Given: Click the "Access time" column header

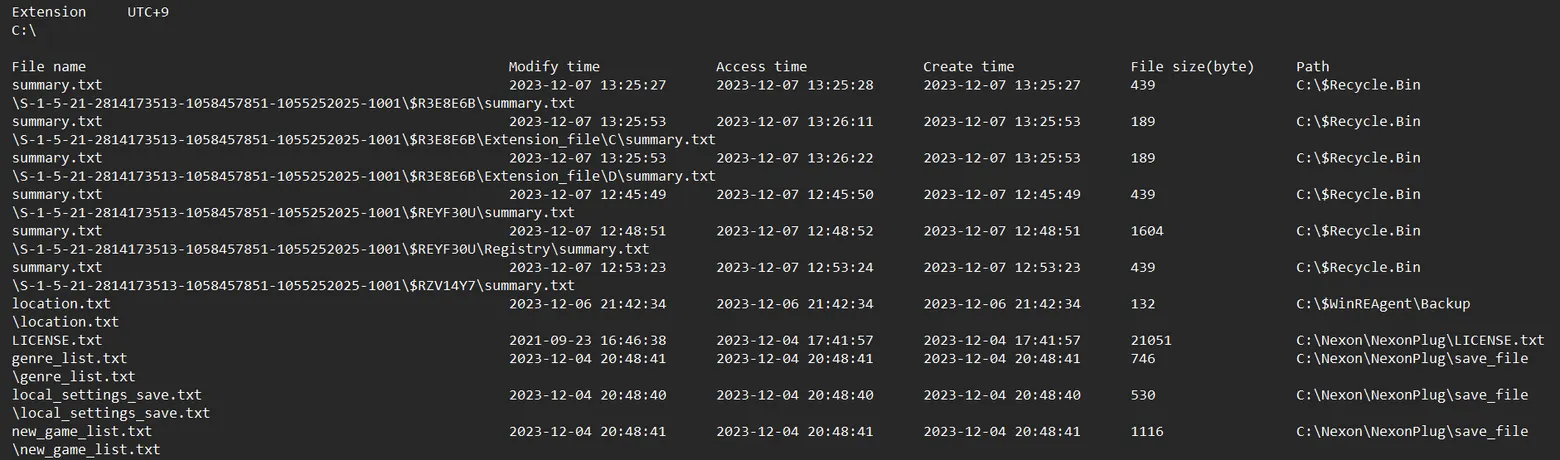Looking at the screenshot, I should pyautogui.click(x=761, y=67).
